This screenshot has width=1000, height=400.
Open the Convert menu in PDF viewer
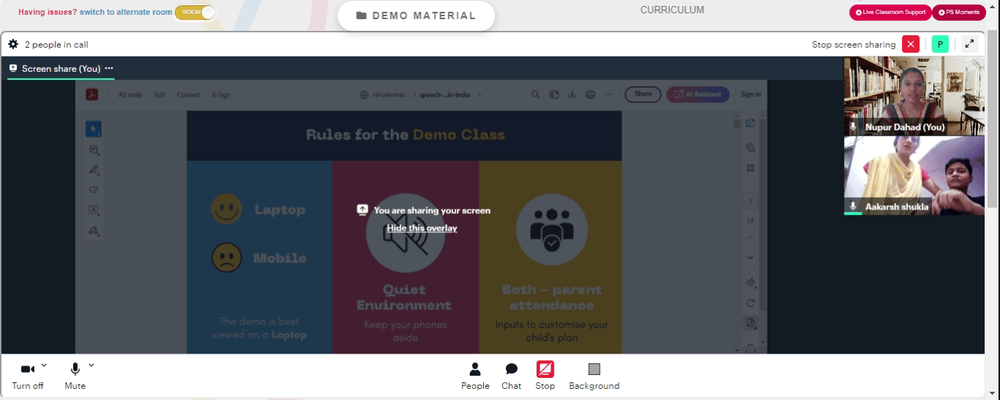pyautogui.click(x=189, y=94)
